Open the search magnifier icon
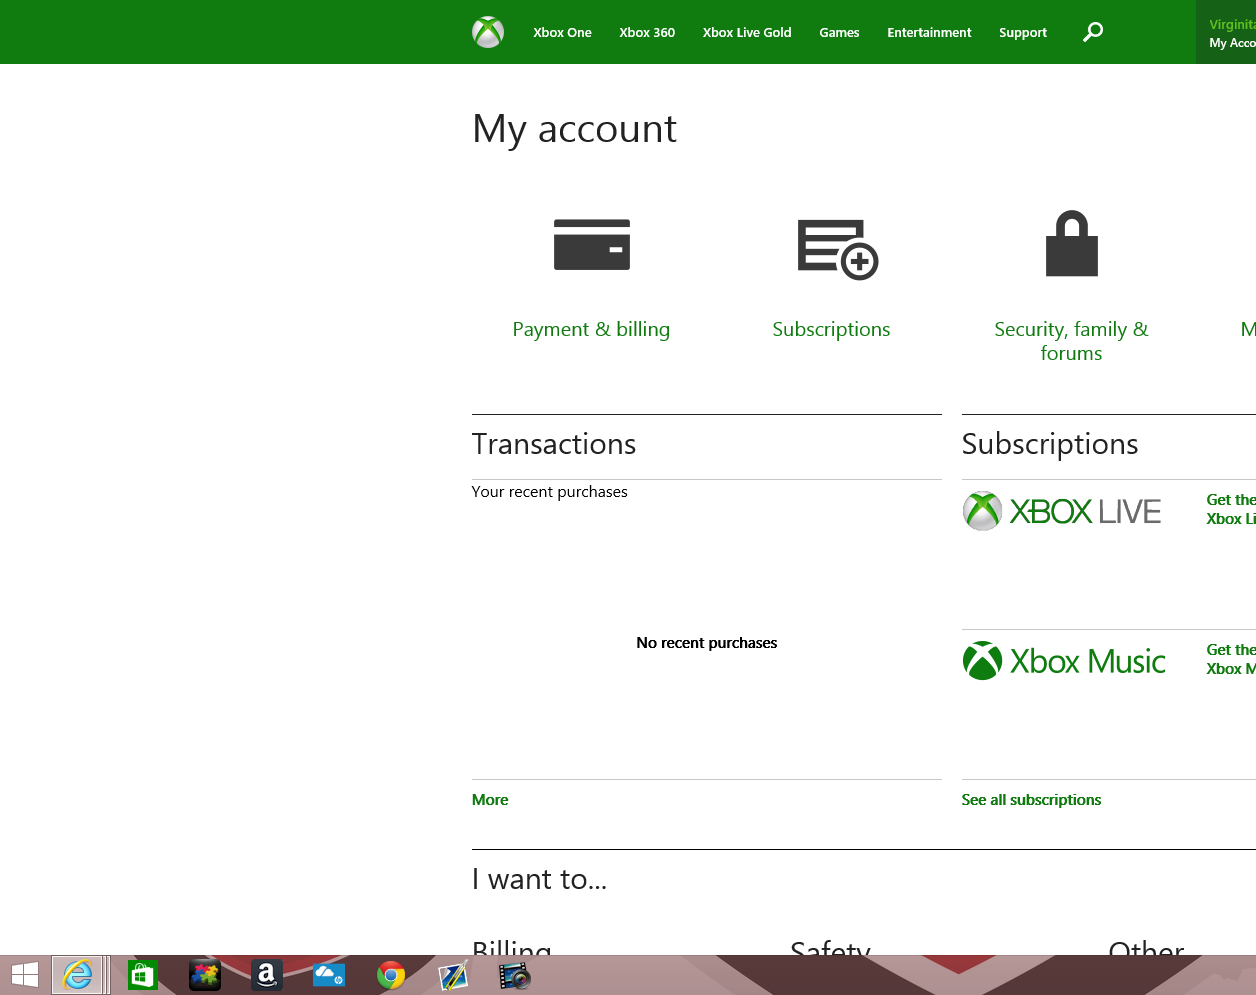The image size is (1256, 995). [x=1093, y=32]
